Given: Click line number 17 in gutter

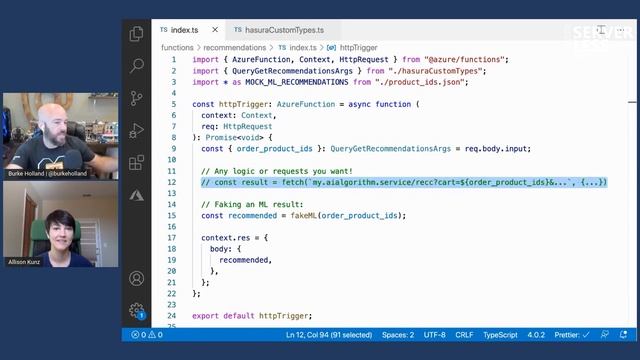Looking at the screenshot, I should point(172,238).
